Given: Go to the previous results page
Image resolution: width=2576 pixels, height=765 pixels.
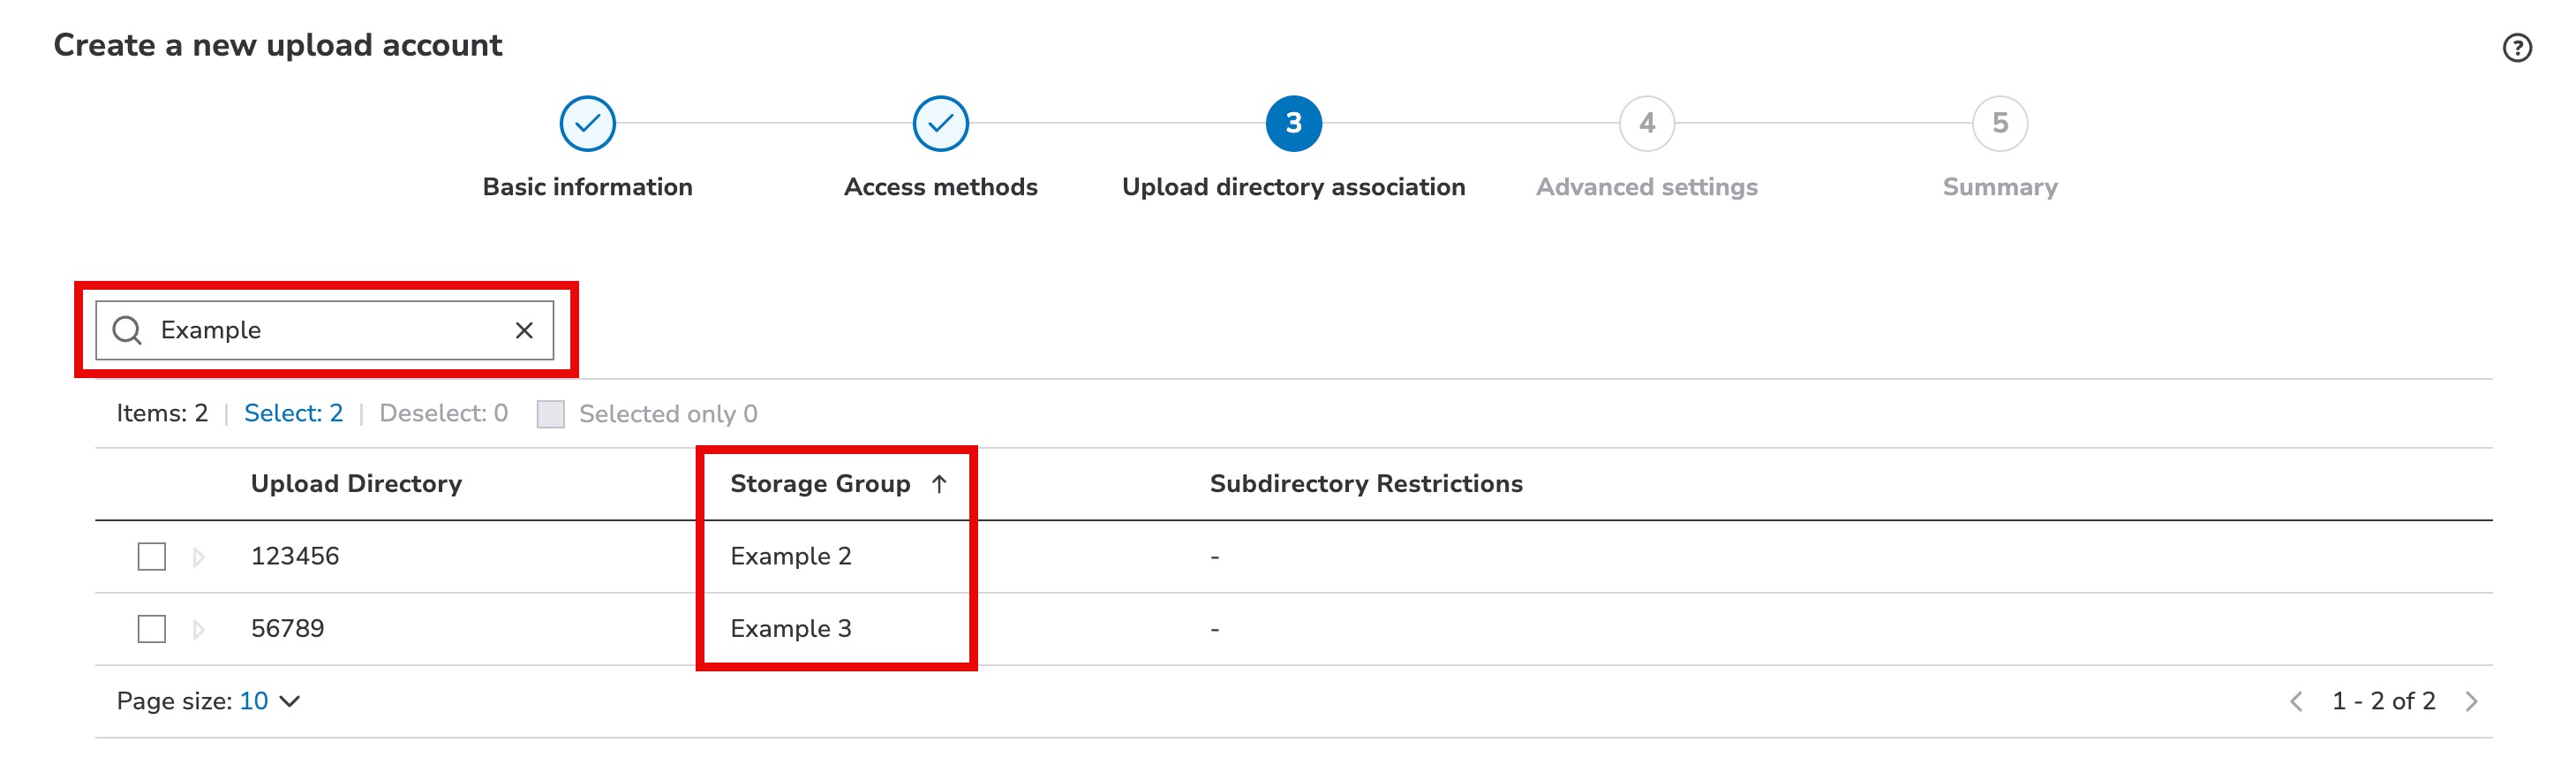Looking at the screenshot, I should click(x=2296, y=701).
